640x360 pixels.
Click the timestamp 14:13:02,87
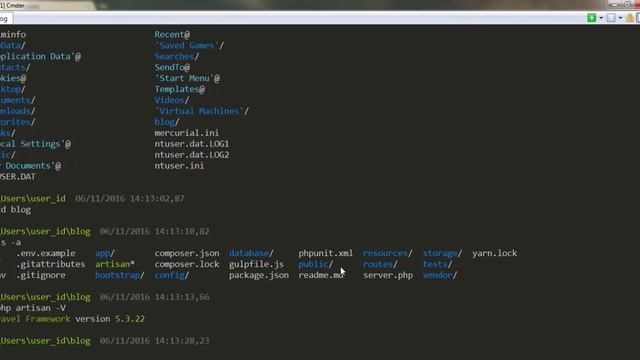157,199
